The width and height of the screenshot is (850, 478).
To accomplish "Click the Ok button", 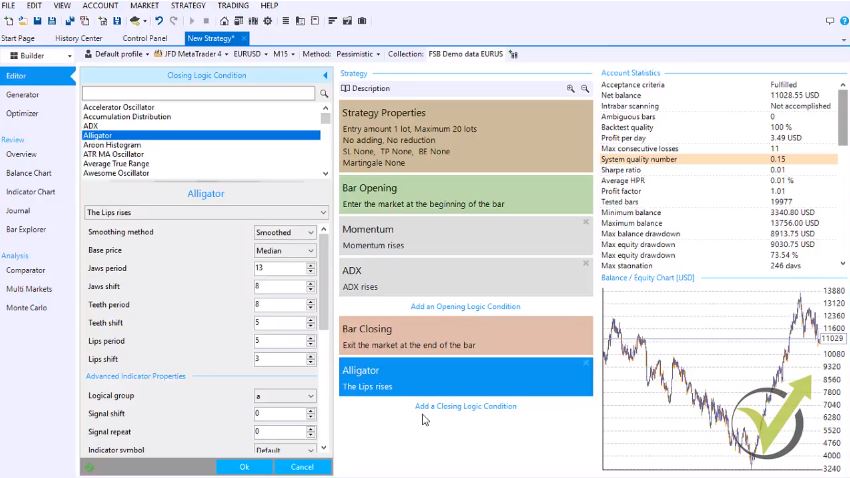I will (x=244, y=467).
